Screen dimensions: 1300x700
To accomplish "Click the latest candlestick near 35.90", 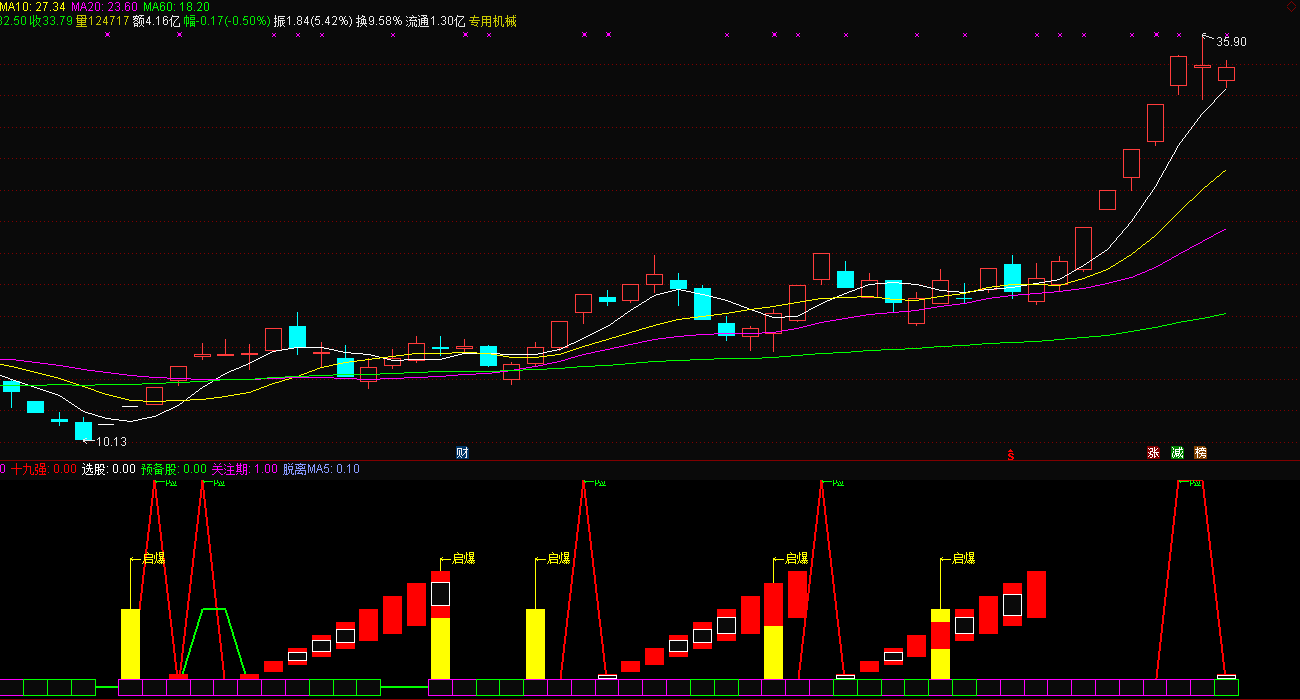I will [1226, 74].
